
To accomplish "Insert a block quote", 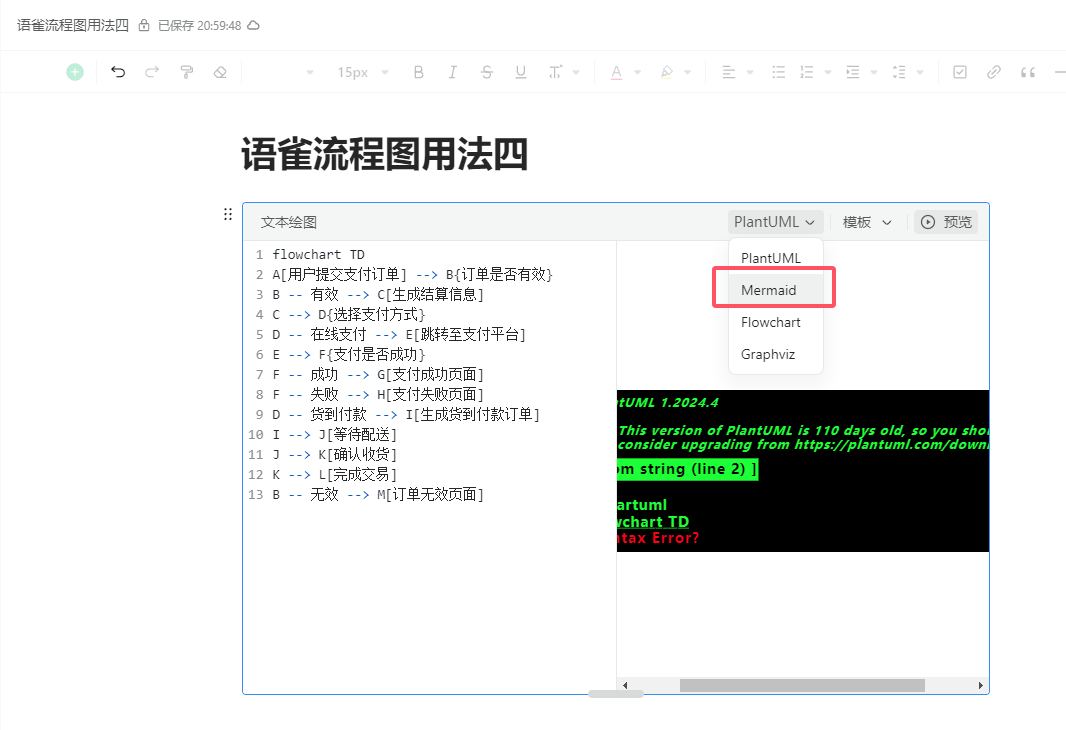I will [x=1028, y=72].
